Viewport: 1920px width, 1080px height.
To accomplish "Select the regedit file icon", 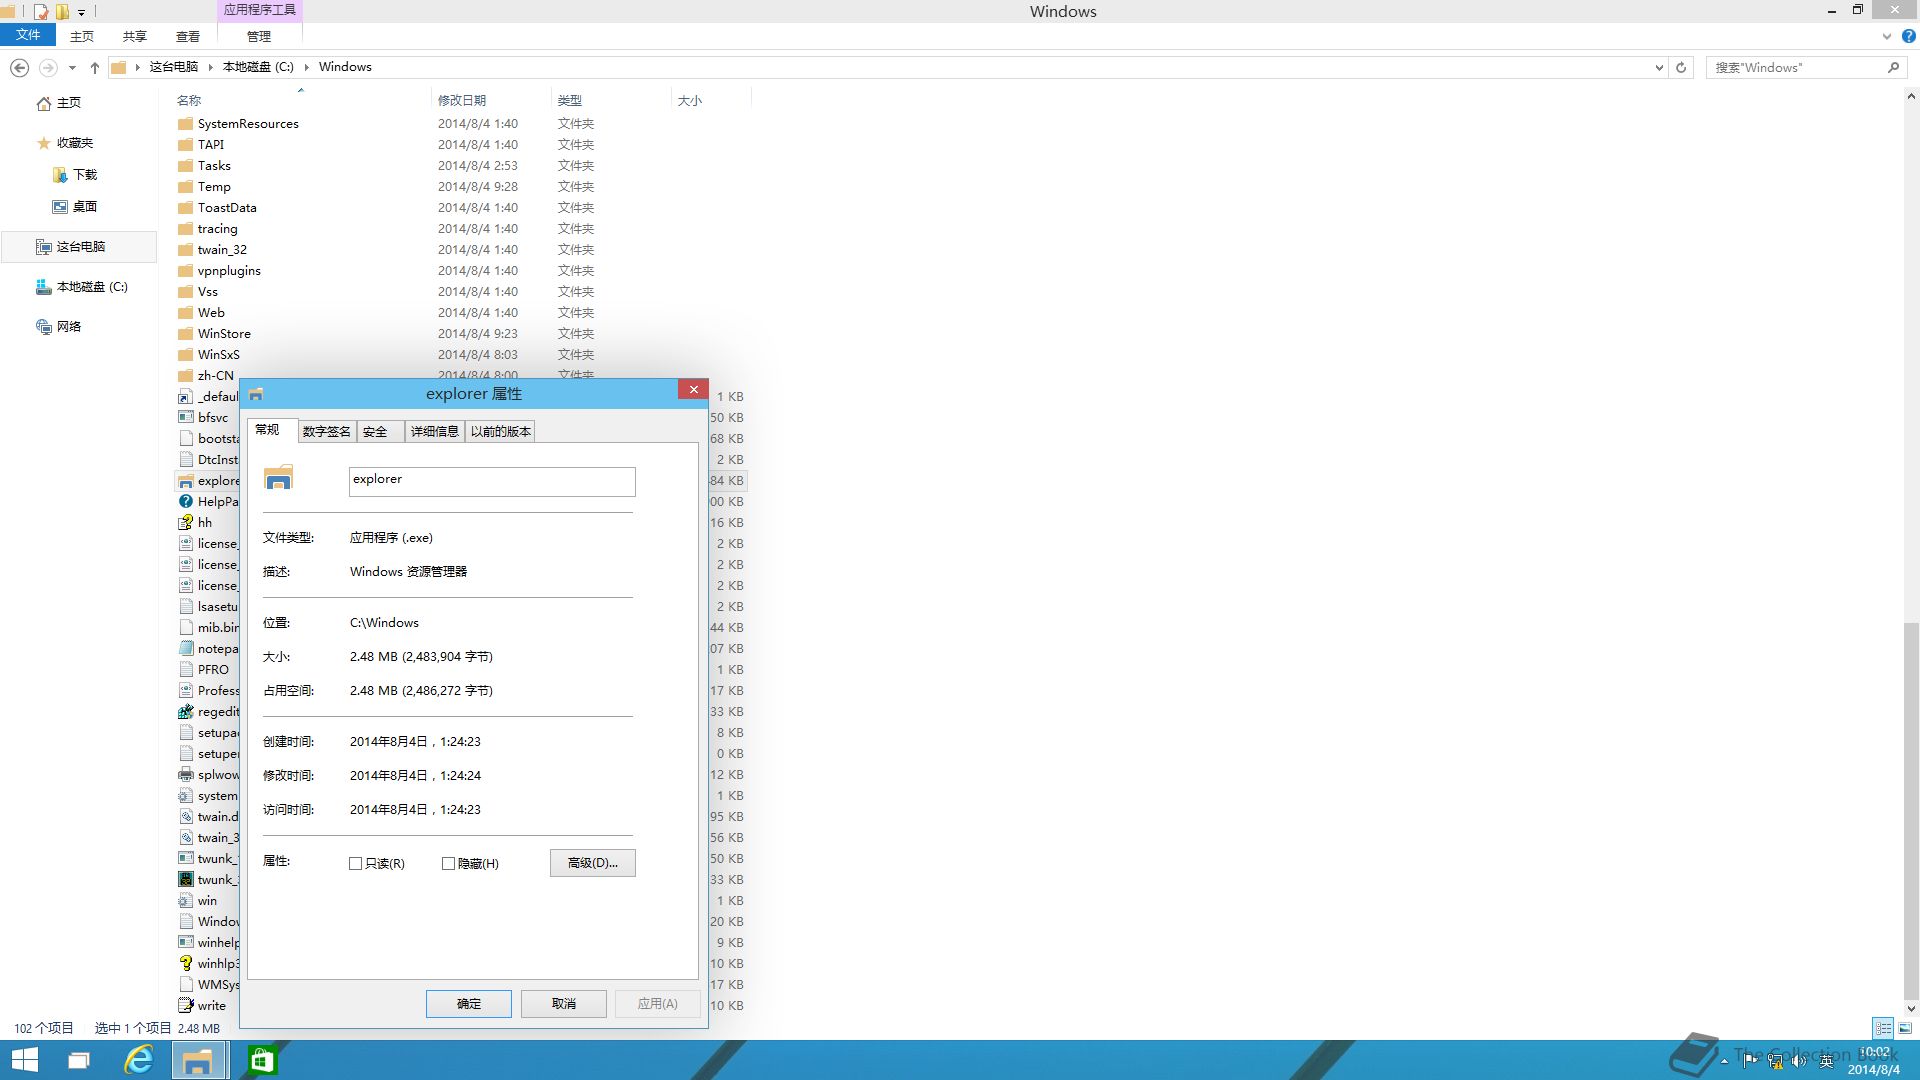I will (x=185, y=712).
